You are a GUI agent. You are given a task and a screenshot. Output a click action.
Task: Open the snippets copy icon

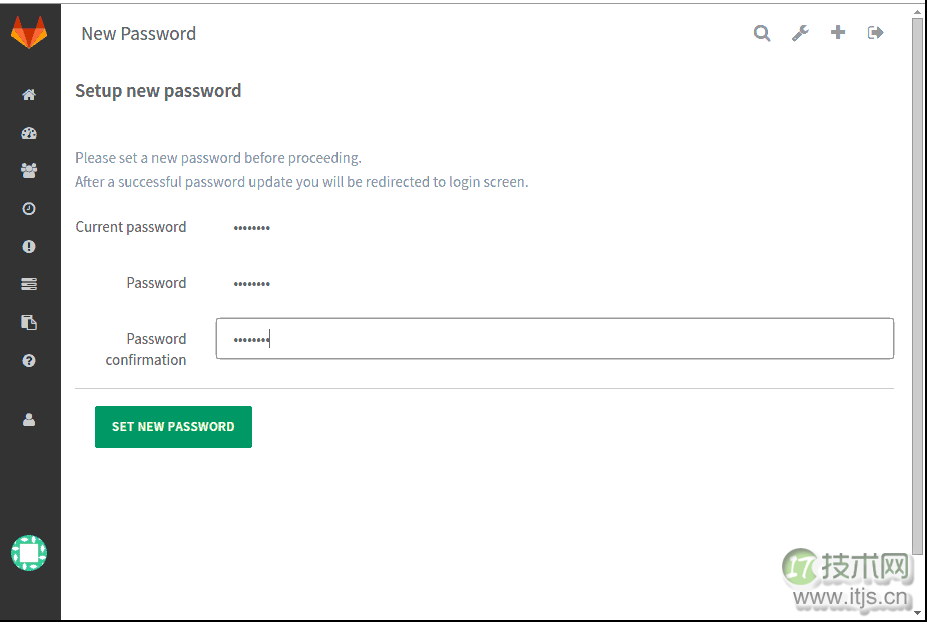click(29, 322)
